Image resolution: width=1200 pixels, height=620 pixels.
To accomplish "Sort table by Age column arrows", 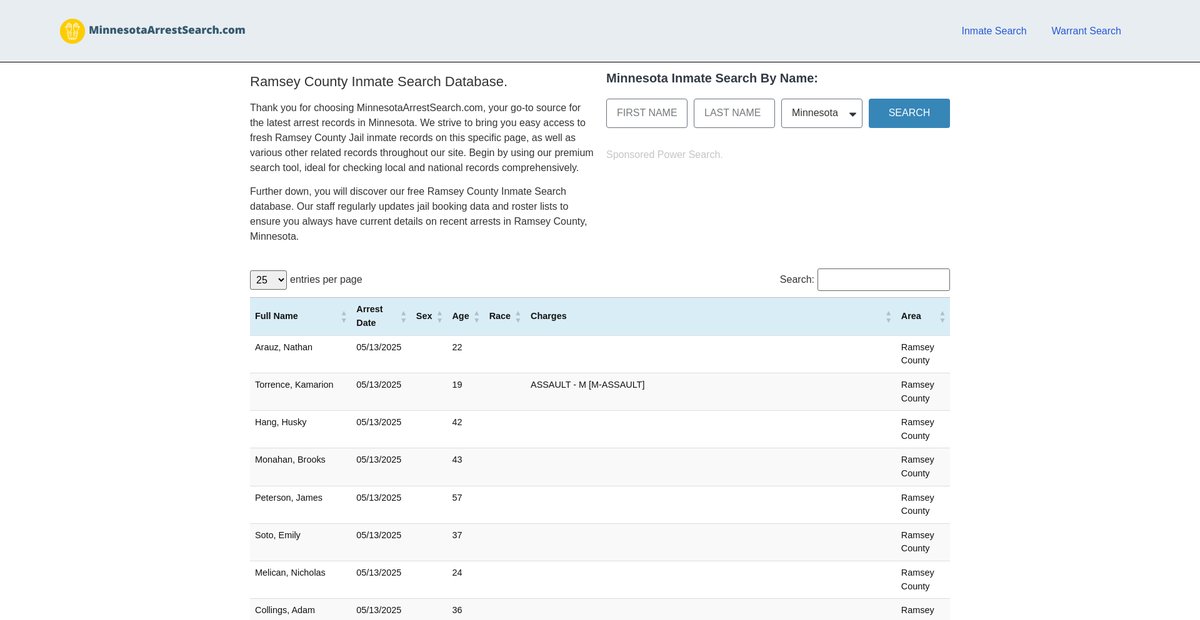I will [x=476, y=316].
